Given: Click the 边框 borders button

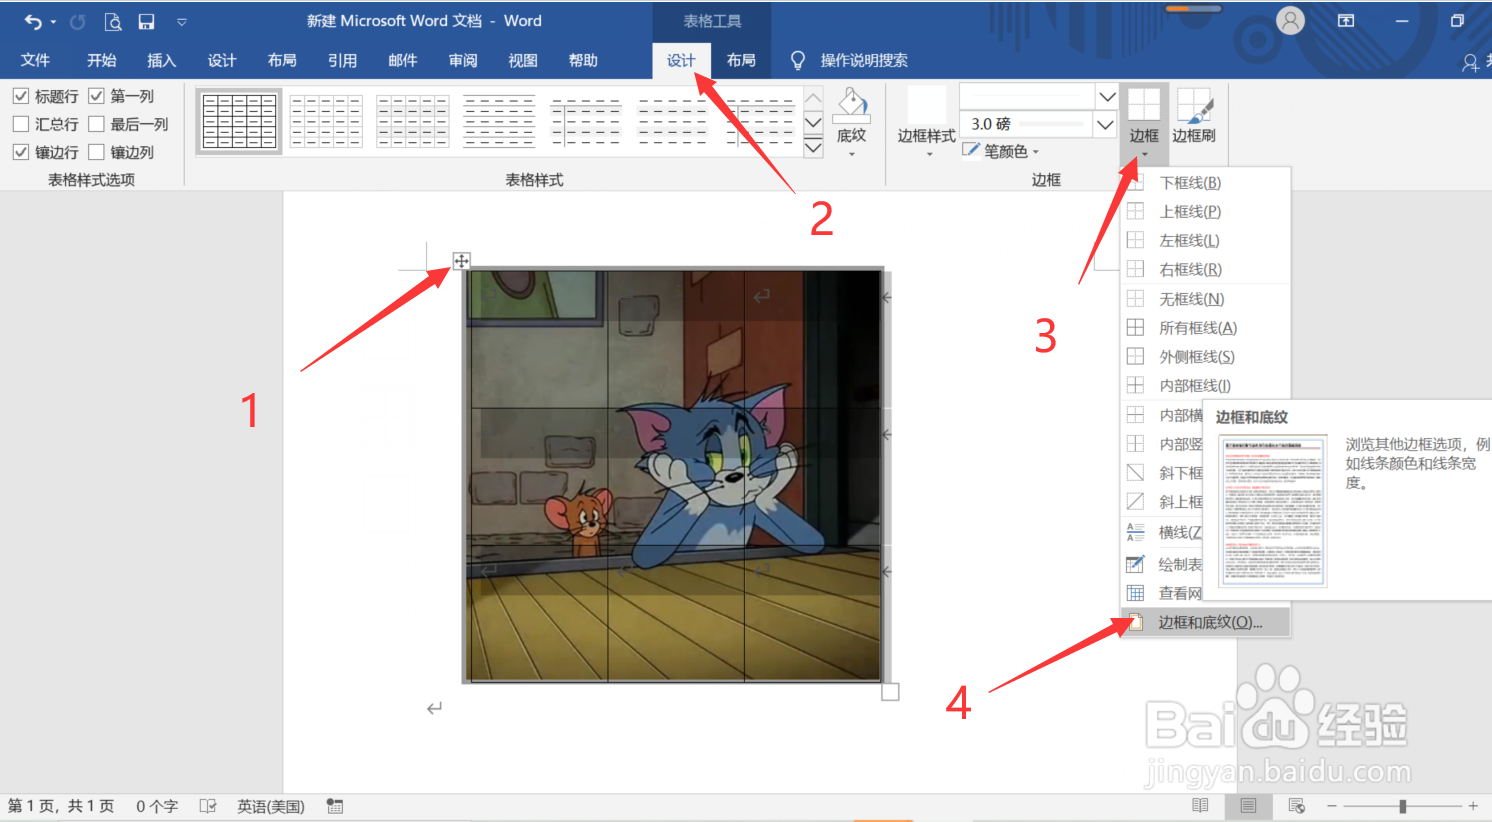Looking at the screenshot, I should [1144, 122].
